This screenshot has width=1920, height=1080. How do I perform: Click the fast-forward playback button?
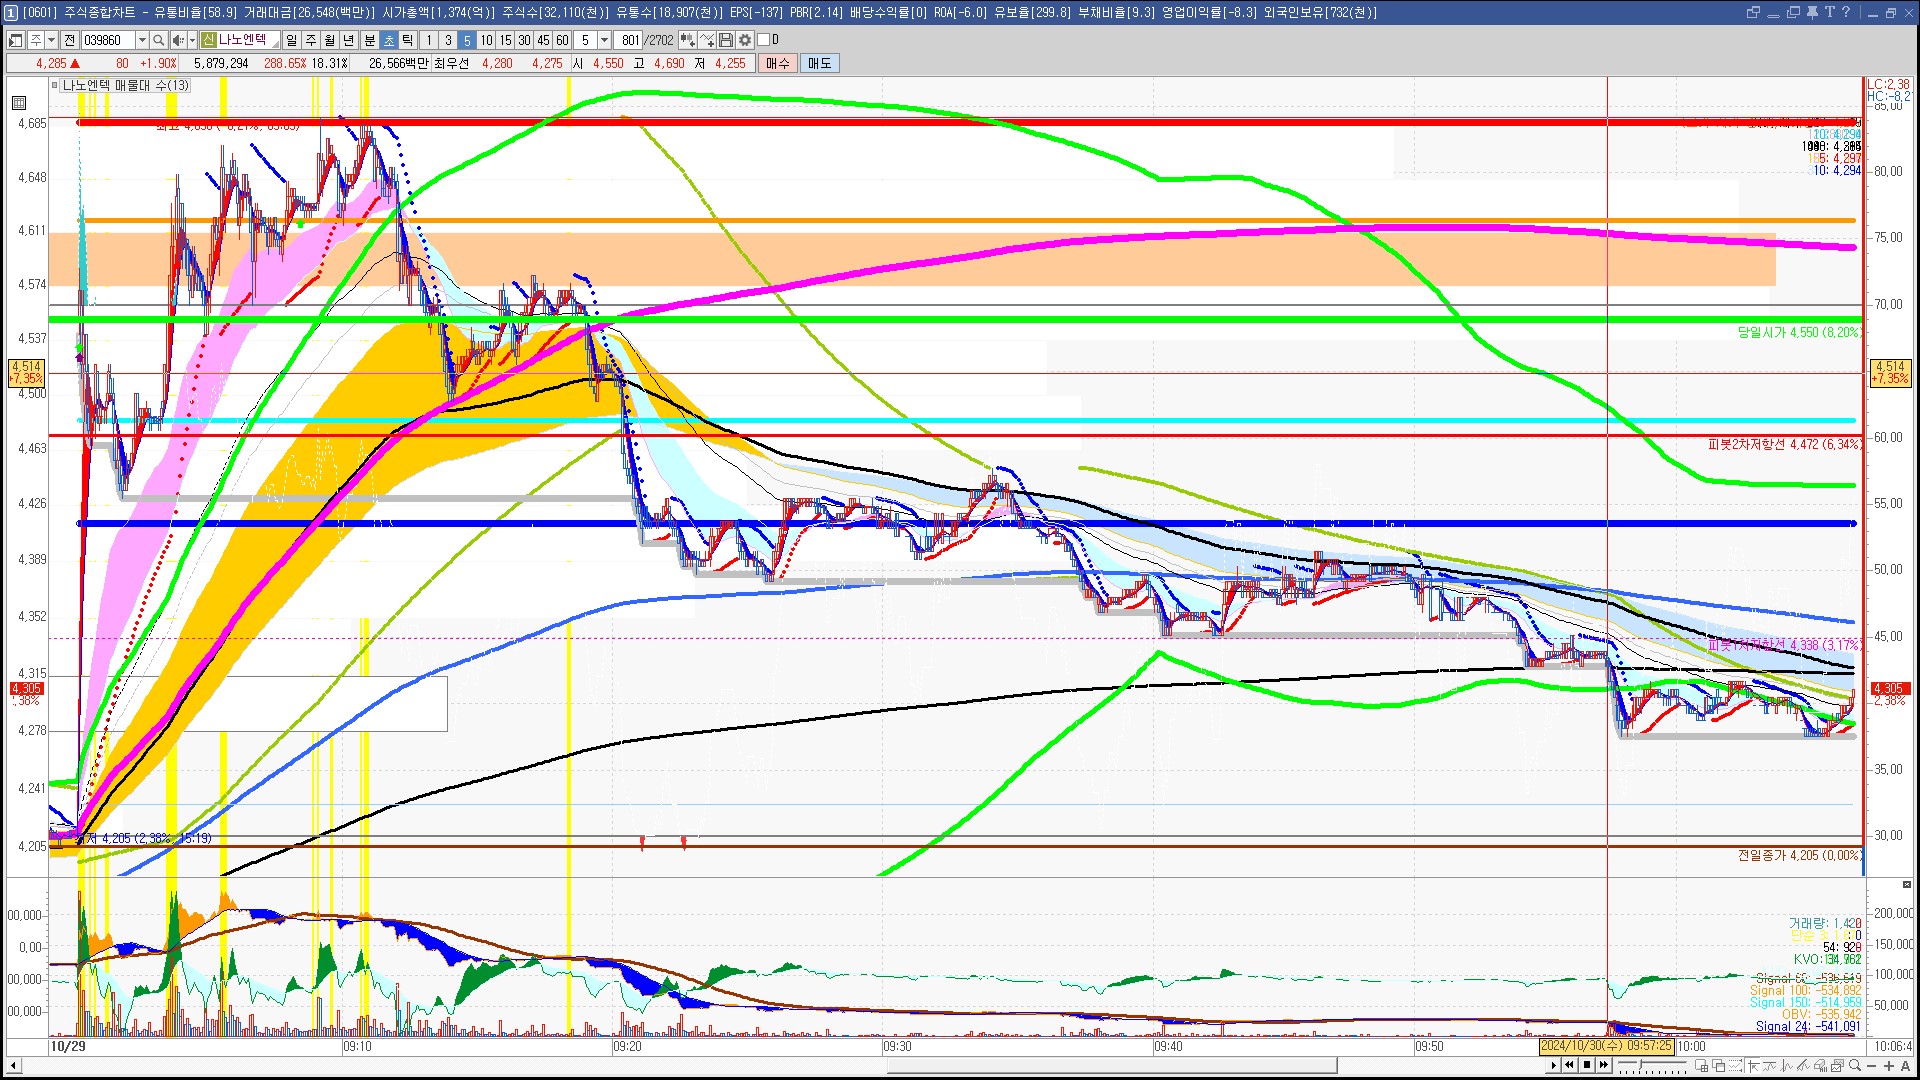pyautogui.click(x=1604, y=1065)
